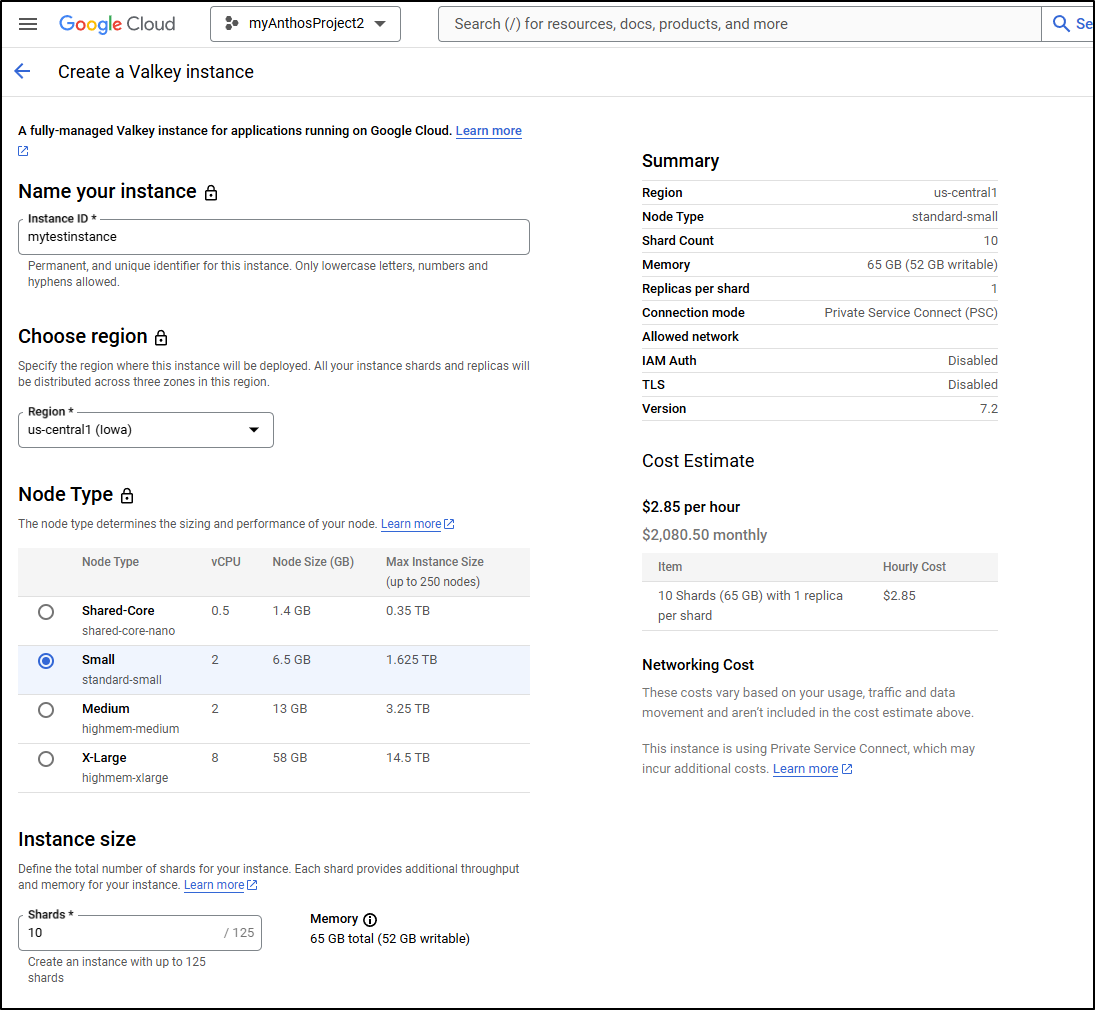Viewport: 1095px width, 1010px height.
Task: Click summary value '65 GB (52 GB writable)'
Action: 932,265
